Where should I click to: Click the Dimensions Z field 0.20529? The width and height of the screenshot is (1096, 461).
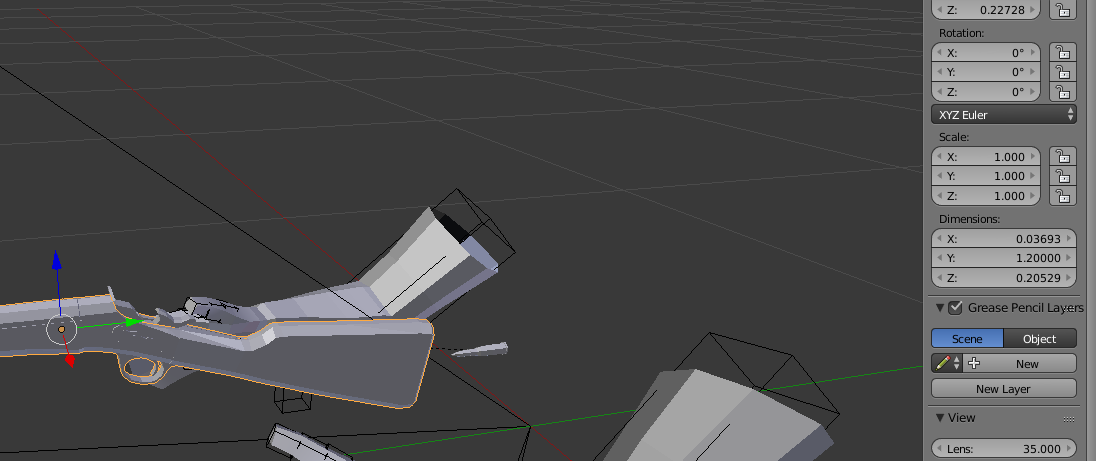[x=1004, y=277]
